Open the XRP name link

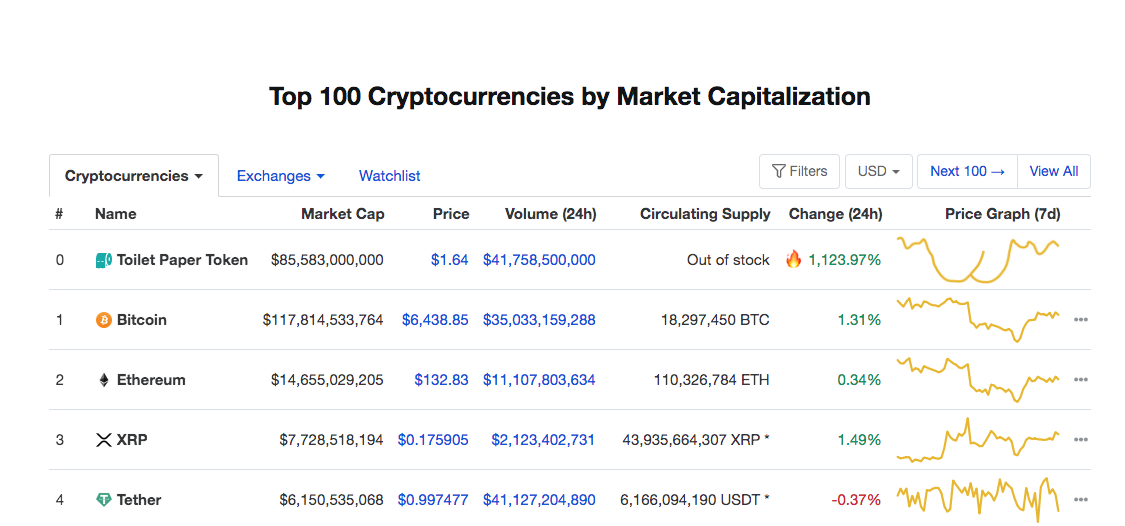[x=132, y=440]
